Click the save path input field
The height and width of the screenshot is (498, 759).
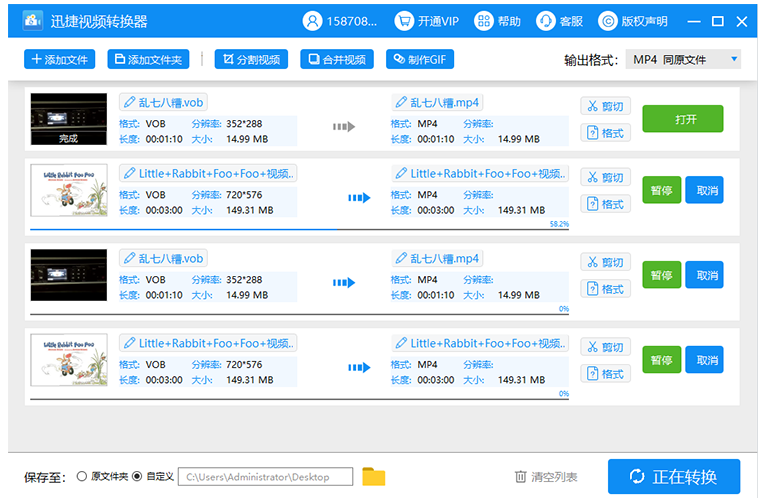(x=266, y=477)
